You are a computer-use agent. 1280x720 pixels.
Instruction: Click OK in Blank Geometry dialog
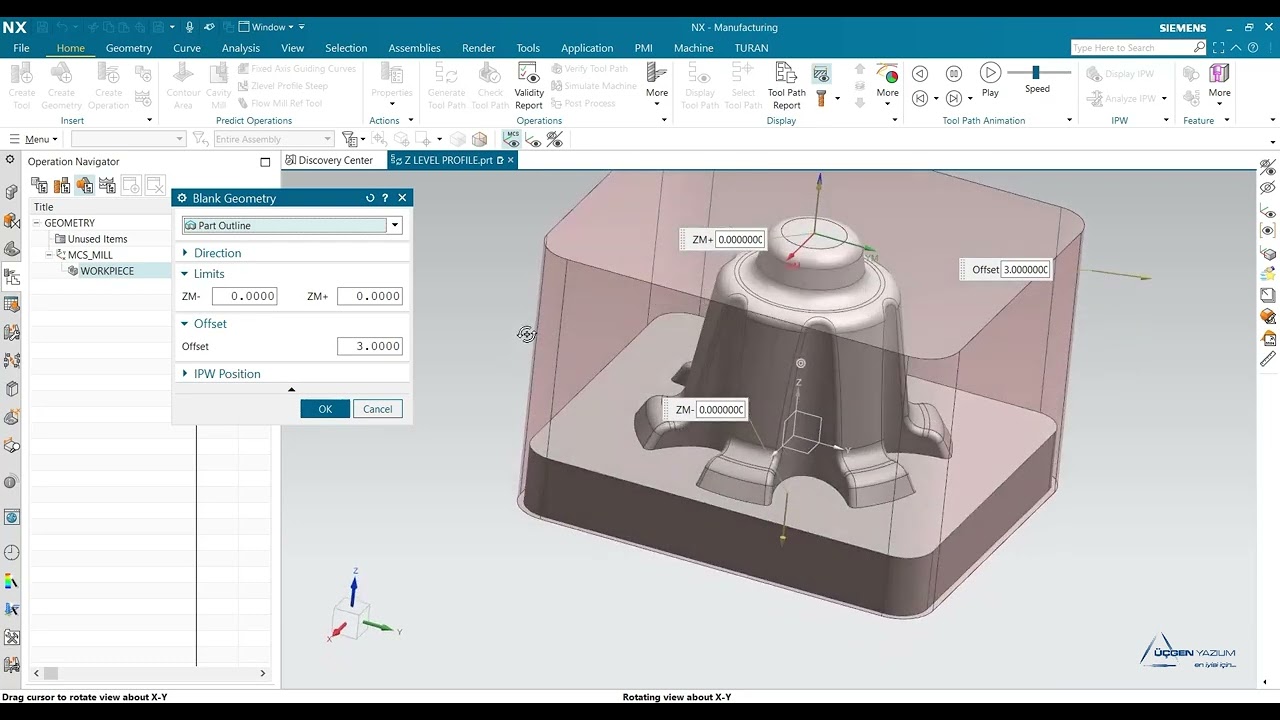click(x=325, y=409)
